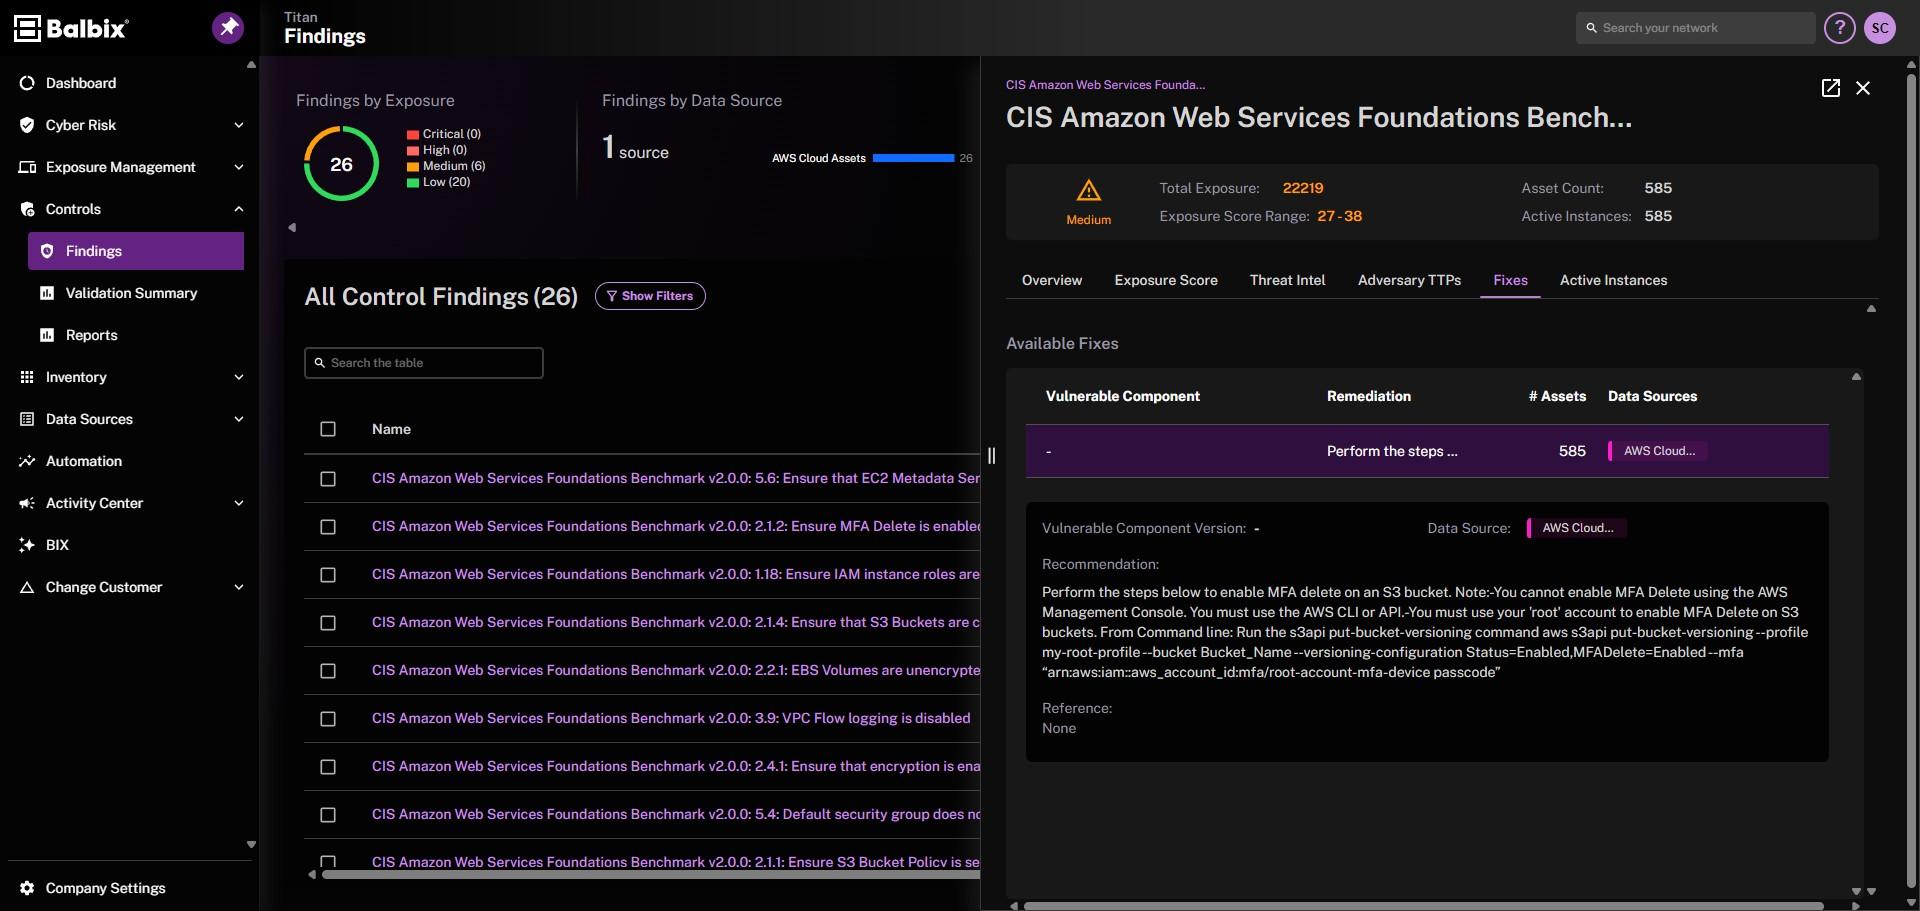Check the 2.4.1 encryption finding
Image resolution: width=1920 pixels, height=911 pixels.
[x=328, y=767]
